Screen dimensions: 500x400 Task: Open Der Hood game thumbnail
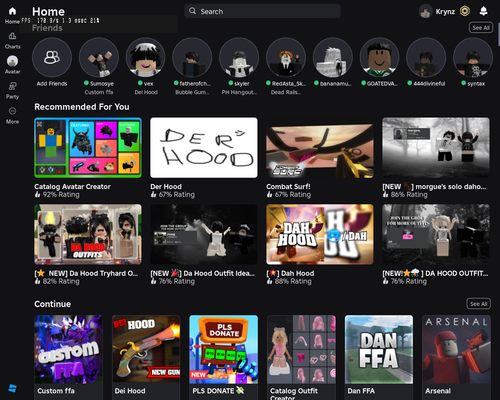[x=204, y=147]
